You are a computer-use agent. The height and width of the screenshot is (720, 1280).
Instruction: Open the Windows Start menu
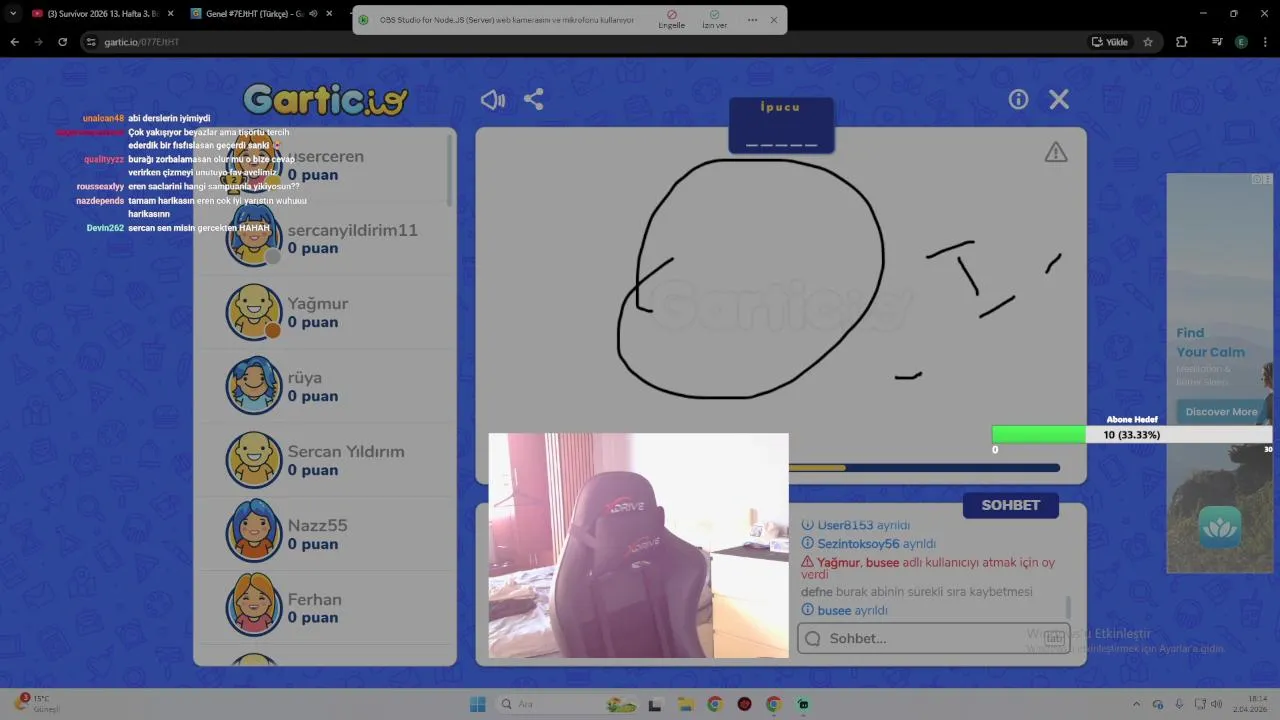[x=477, y=704]
